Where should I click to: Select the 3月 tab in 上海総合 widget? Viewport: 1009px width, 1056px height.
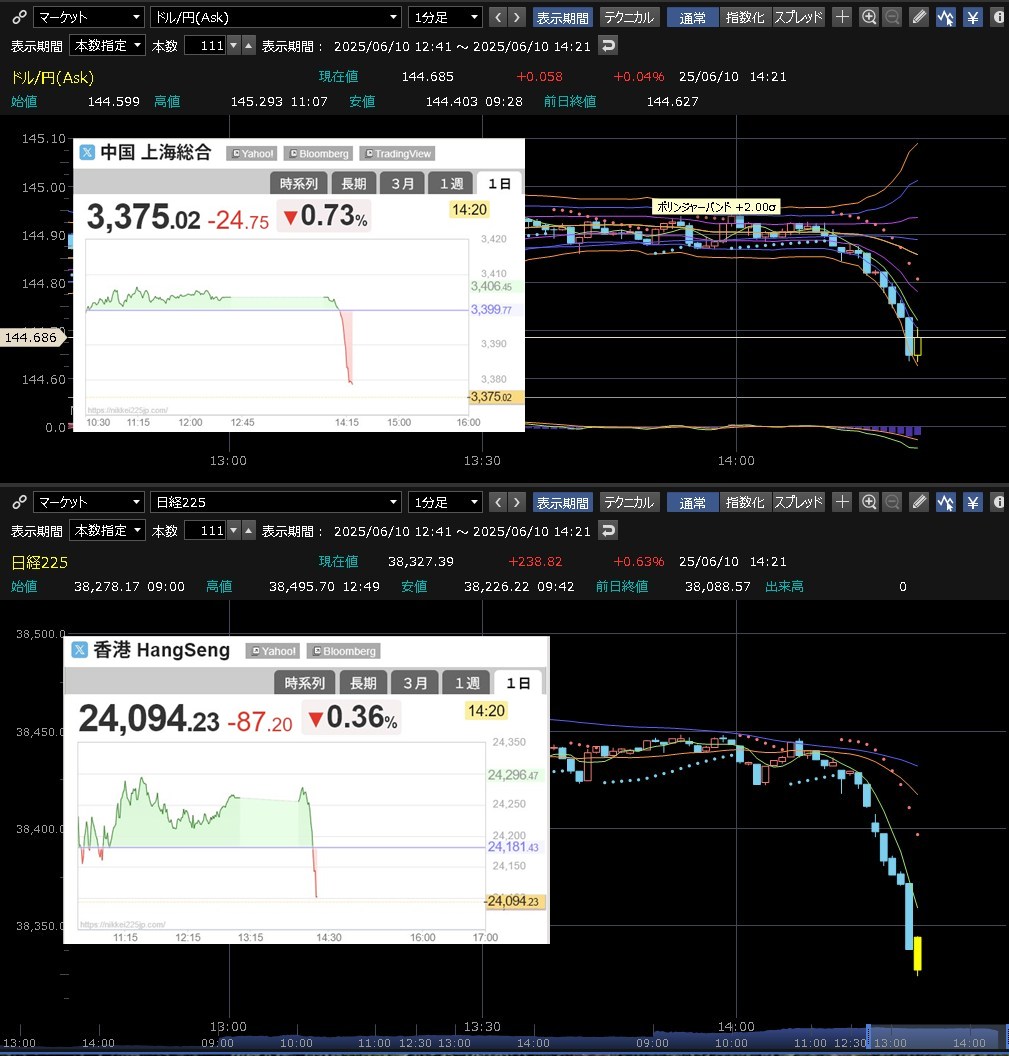pyautogui.click(x=403, y=183)
